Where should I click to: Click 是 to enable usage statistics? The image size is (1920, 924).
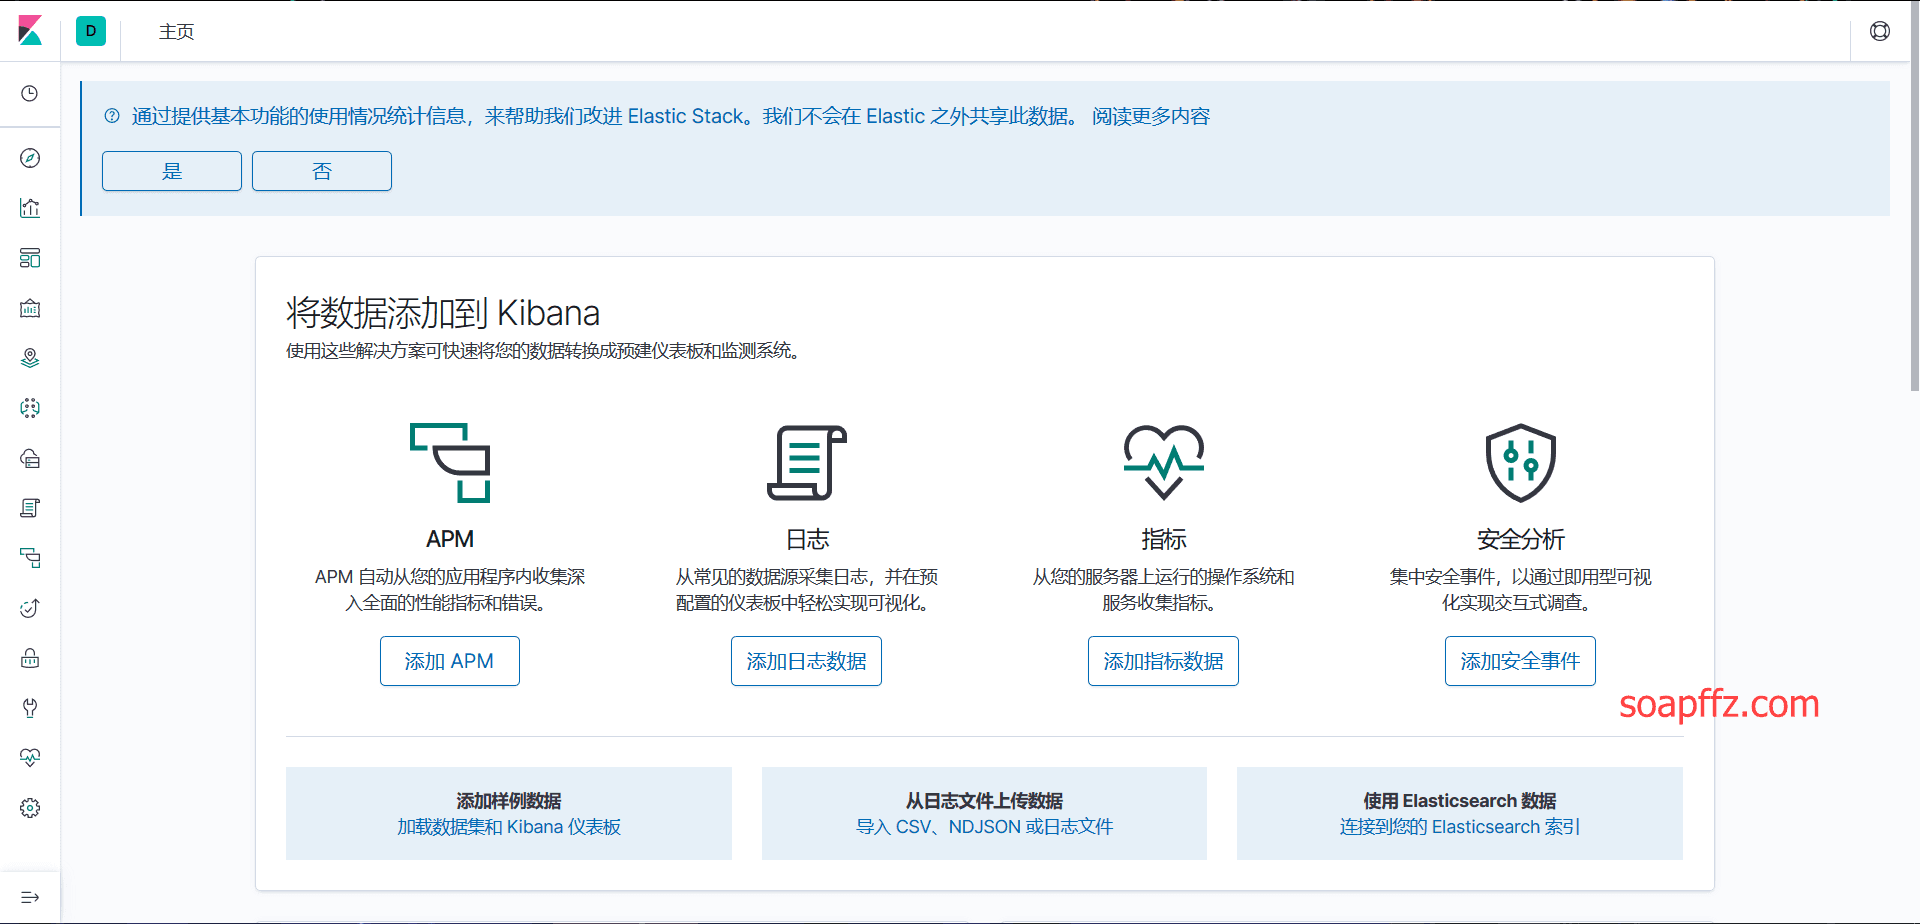172,171
